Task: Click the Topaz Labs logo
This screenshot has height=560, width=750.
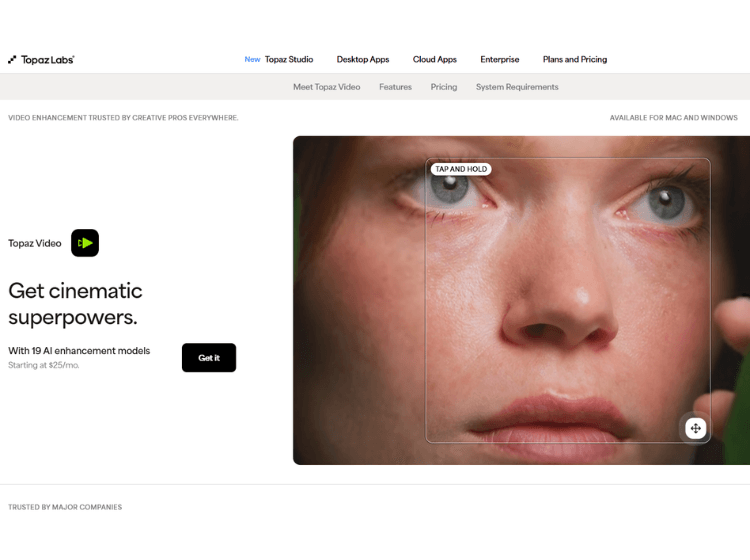Action: [41, 60]
